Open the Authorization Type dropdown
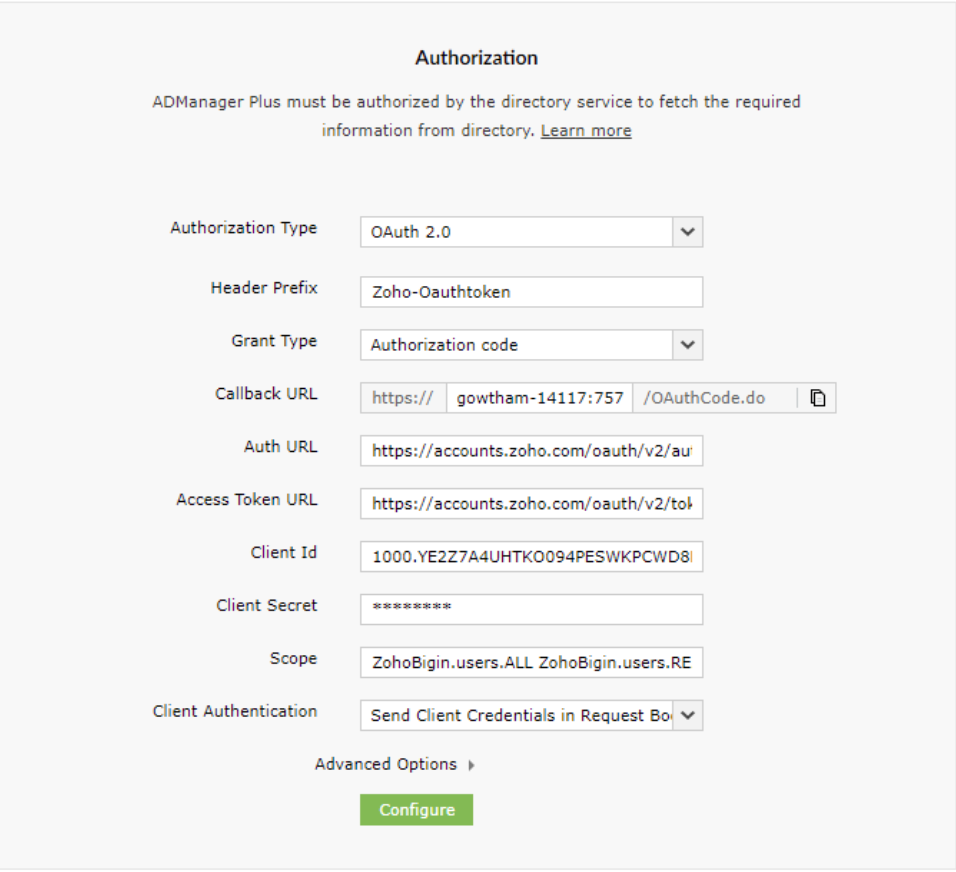The height and width of the screenshot is (872, 956). (x=687, y=232)
